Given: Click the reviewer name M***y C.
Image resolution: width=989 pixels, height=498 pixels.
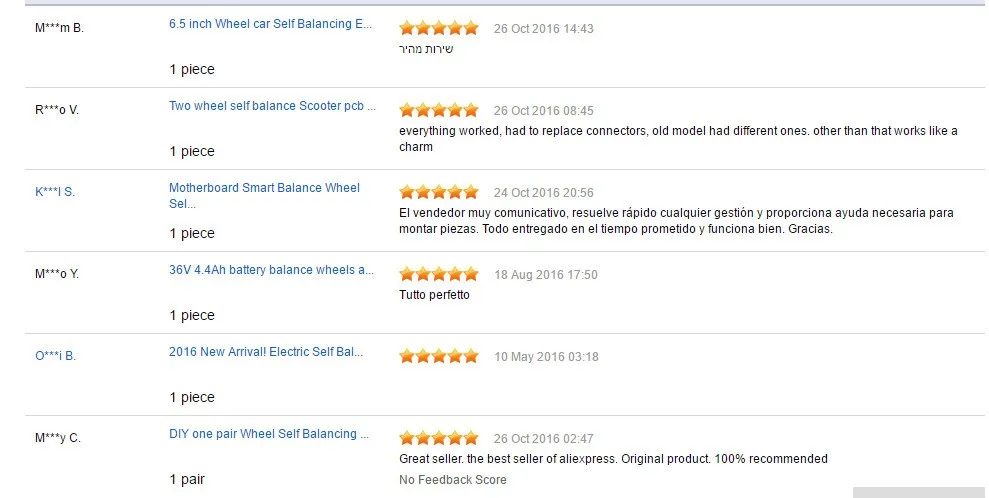Looking at the screenshot, I should [58, 437].
